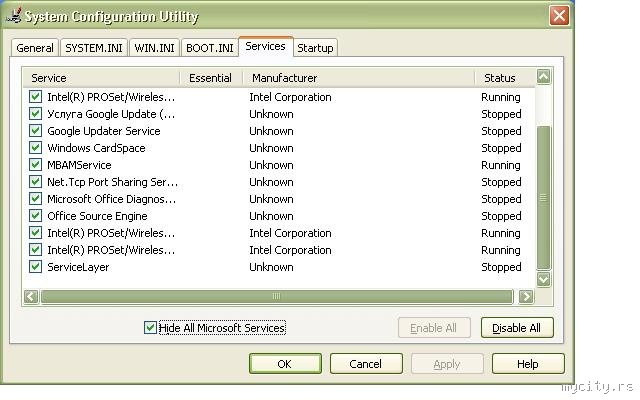Disable the Office Source Engine checkbox

(x=36, y=216)
